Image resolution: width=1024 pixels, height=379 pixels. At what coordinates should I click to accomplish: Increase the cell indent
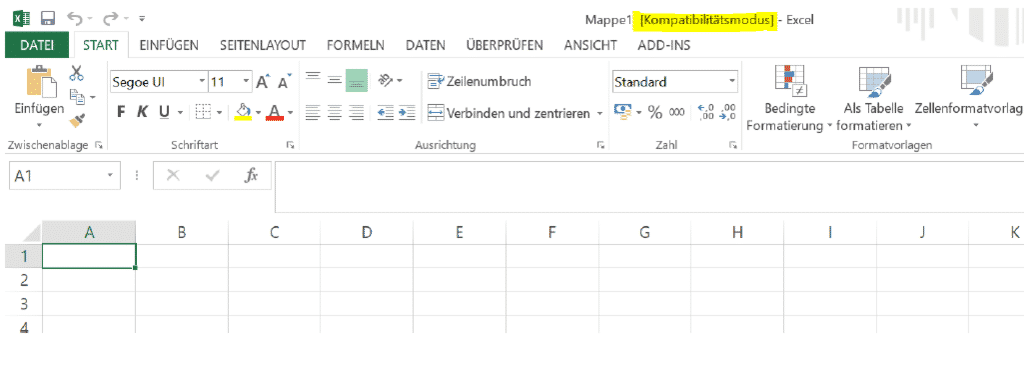pos(407,113)
